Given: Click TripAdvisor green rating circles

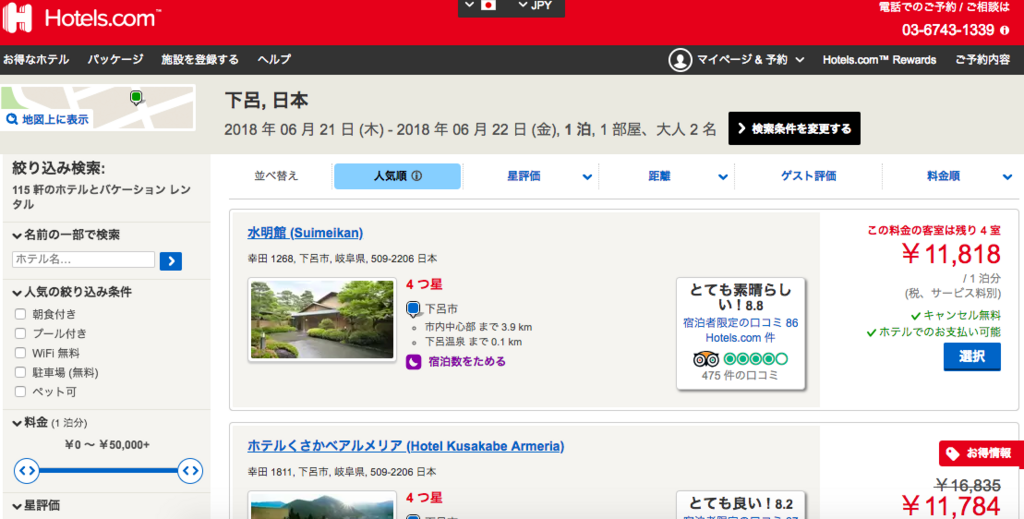Looking at the screenshot, I should (x=756, y=359).
